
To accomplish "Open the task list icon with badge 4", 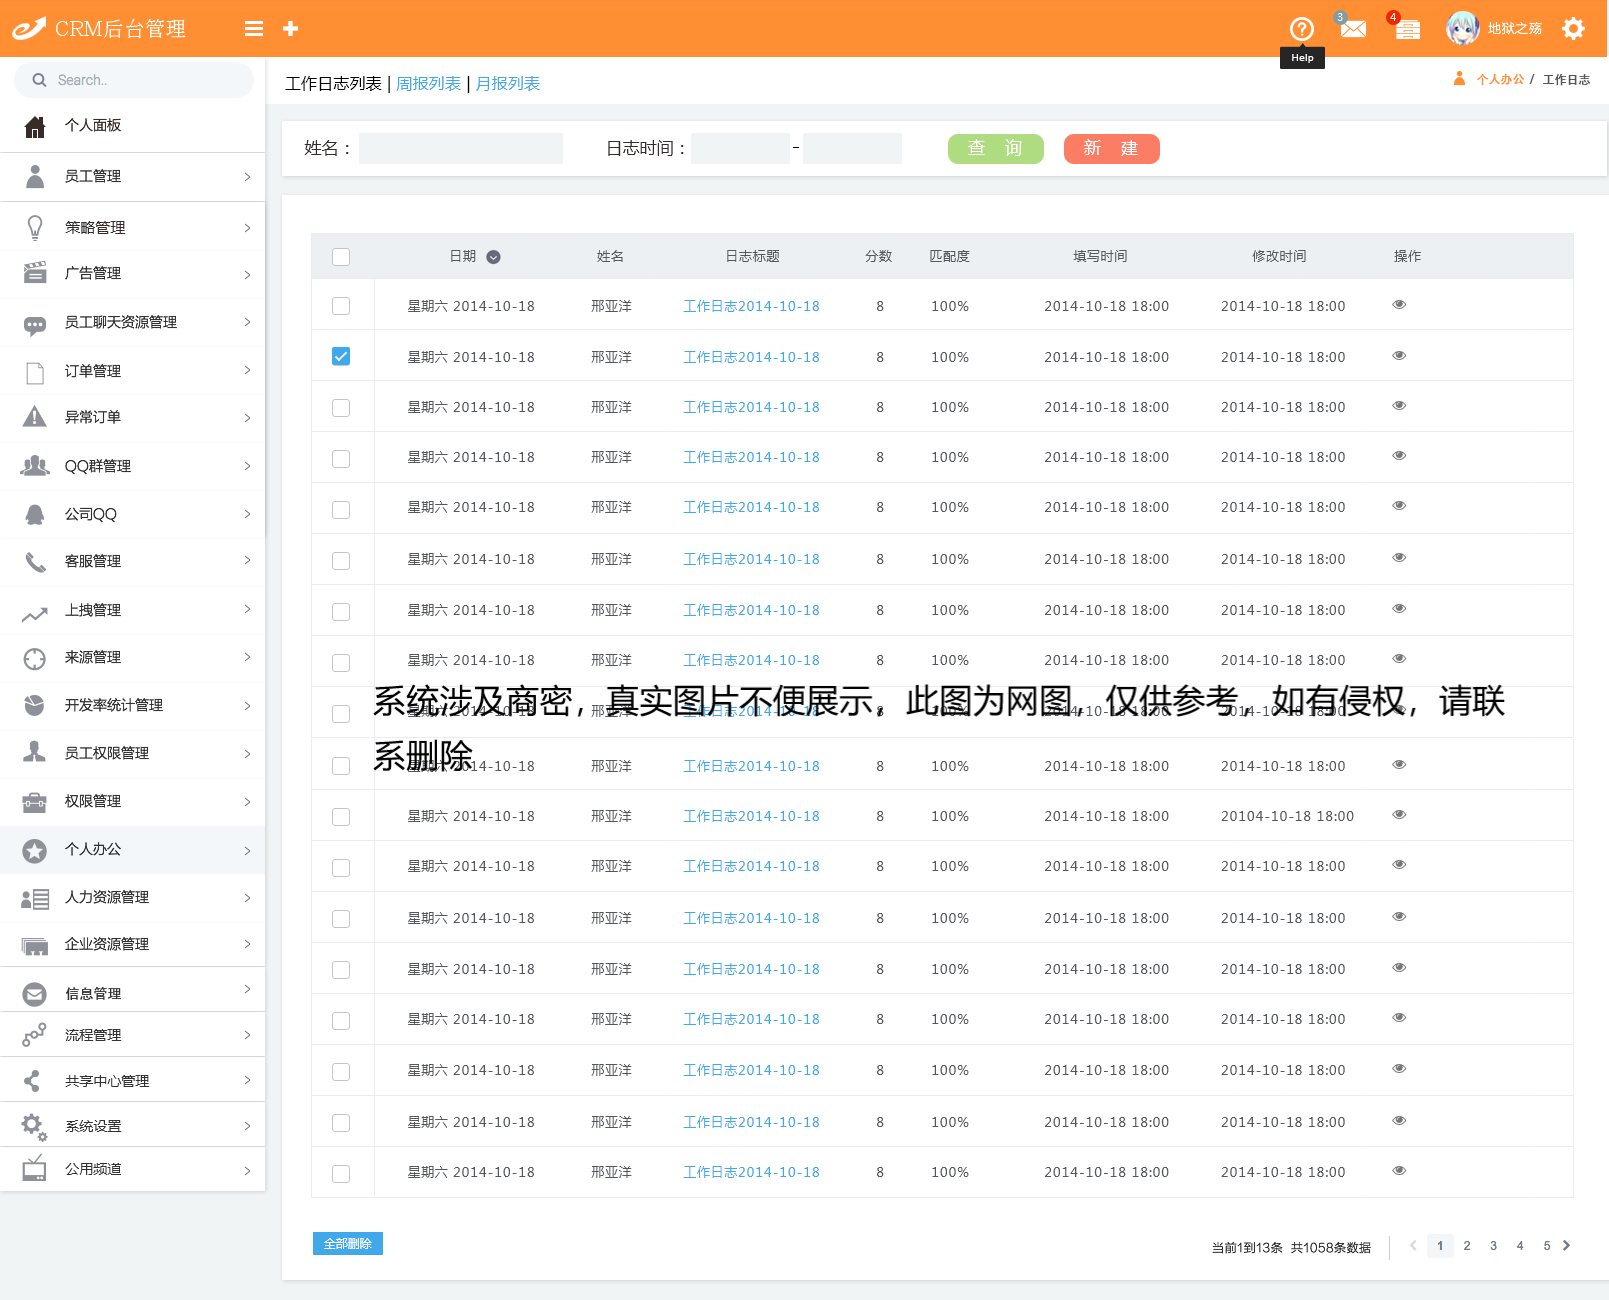I will point(1407,29).
